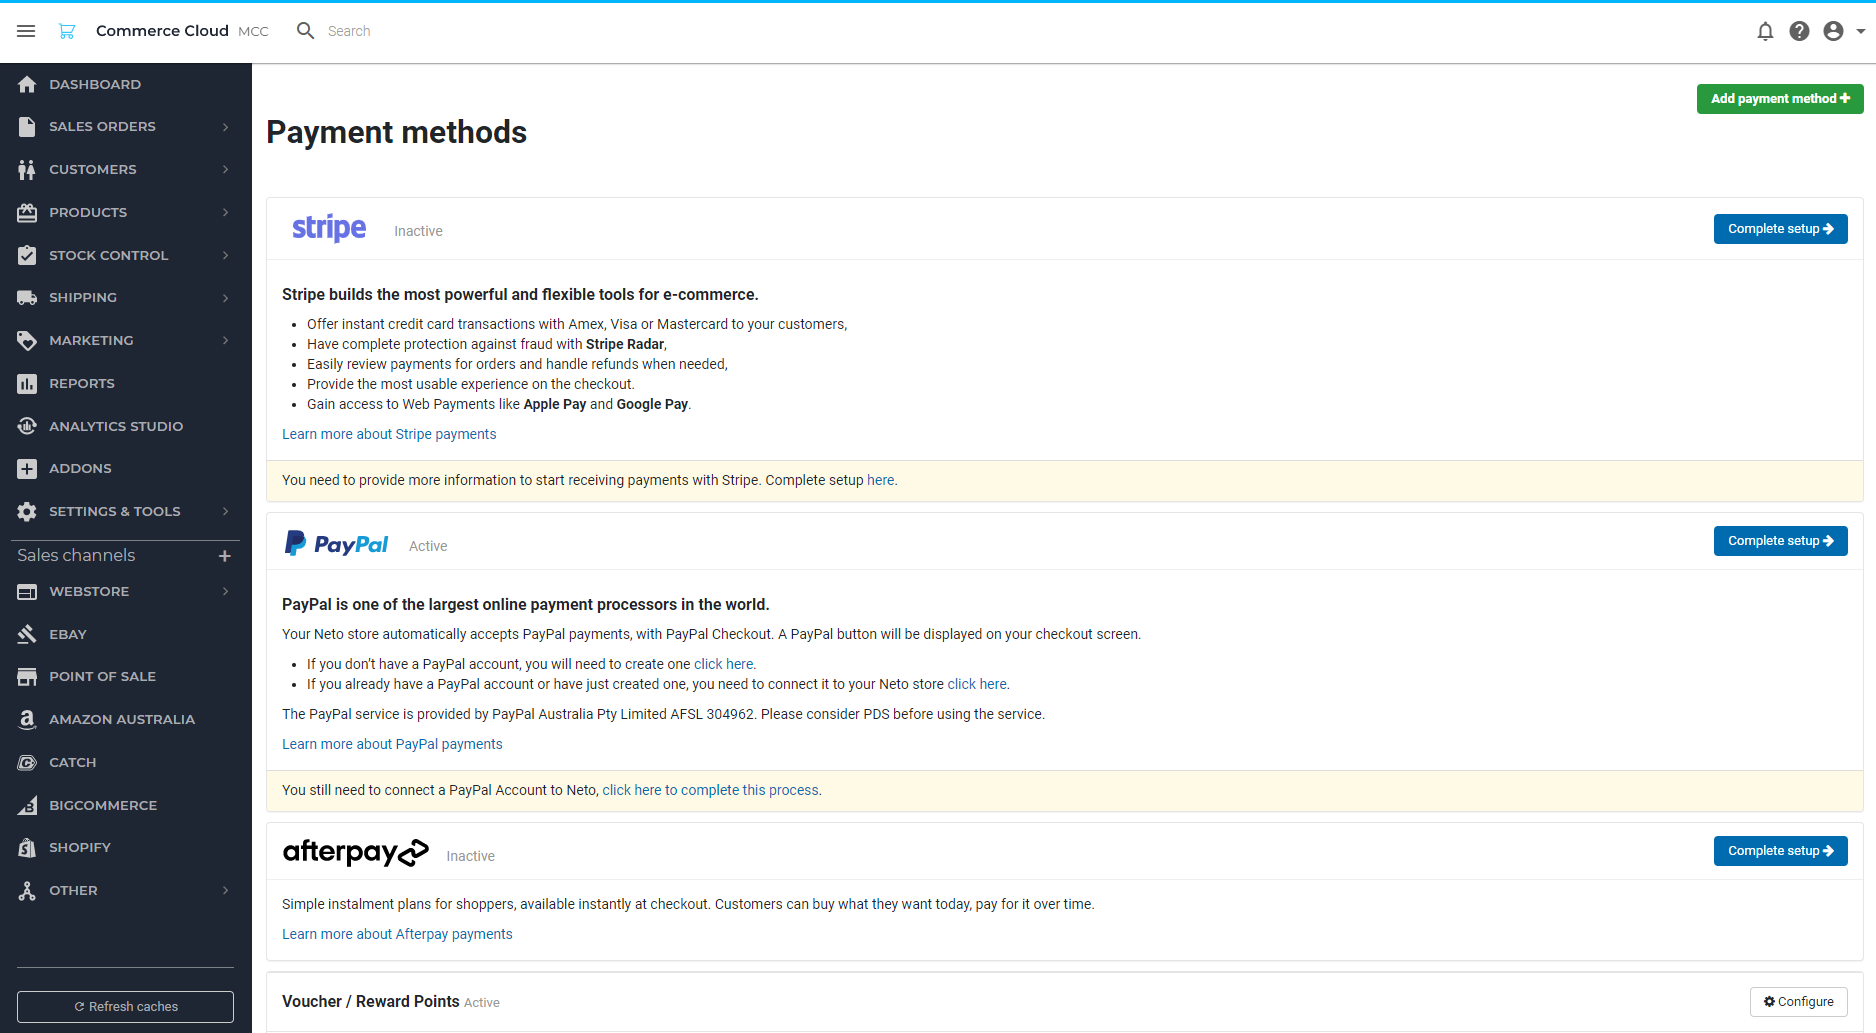Expand the Marketing submenu chevron
Screen dimensions: 1876x1033
tap(226, 341)
